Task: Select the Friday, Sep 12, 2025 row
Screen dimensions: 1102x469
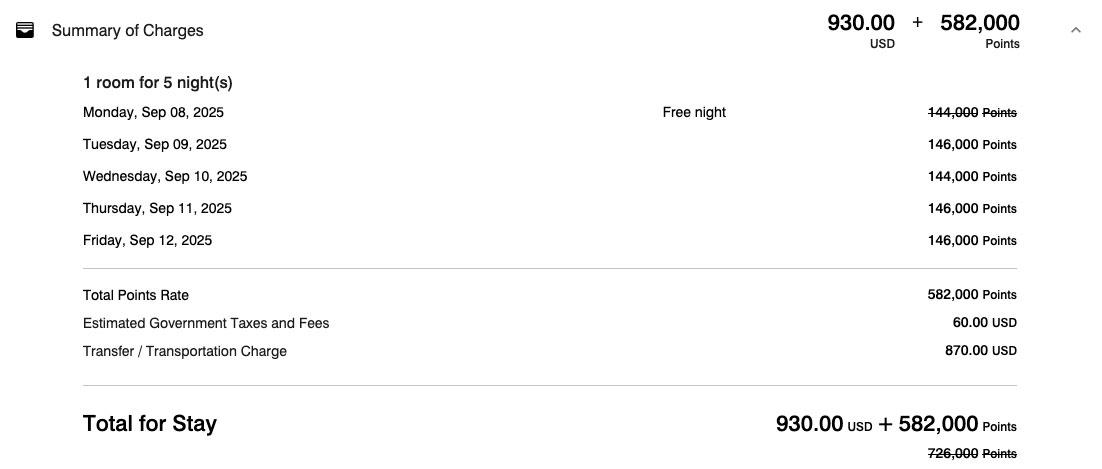Action: 550,240
